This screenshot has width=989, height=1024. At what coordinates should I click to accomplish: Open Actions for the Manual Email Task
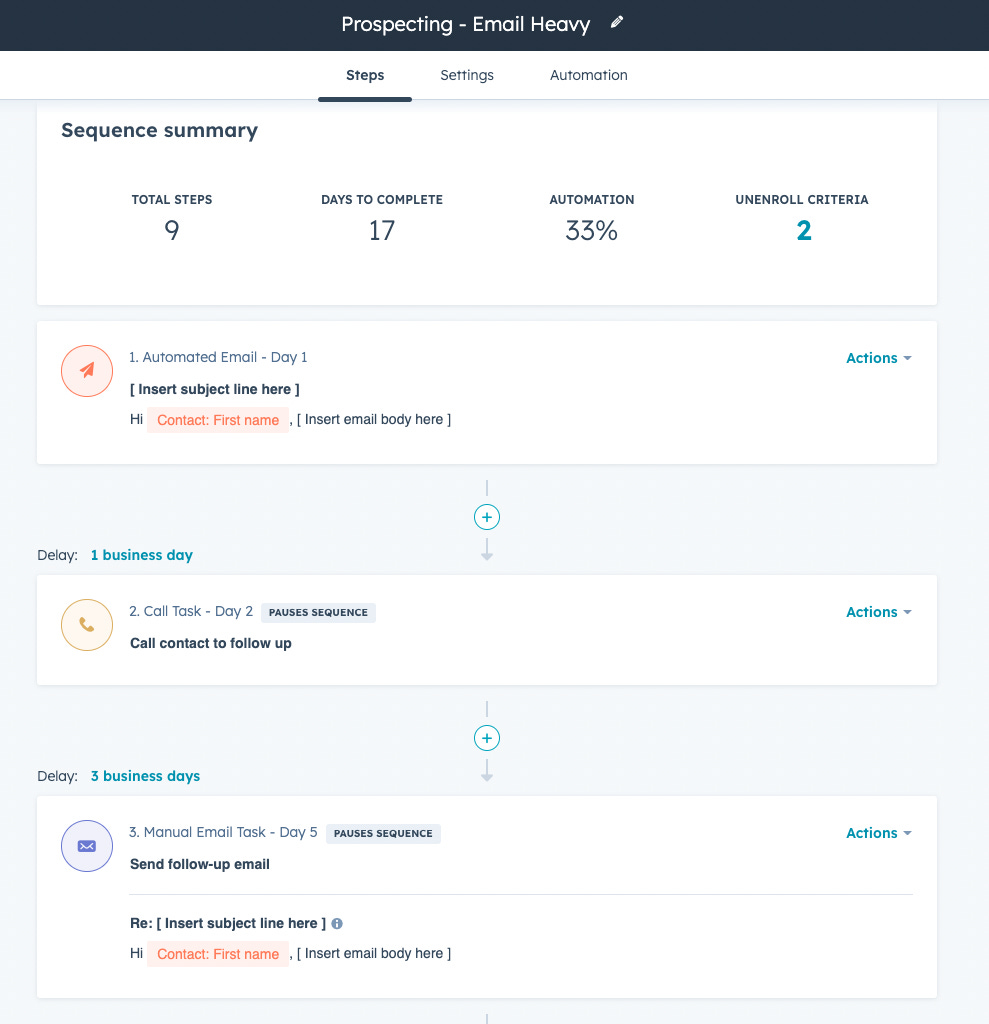click(871, 832)
